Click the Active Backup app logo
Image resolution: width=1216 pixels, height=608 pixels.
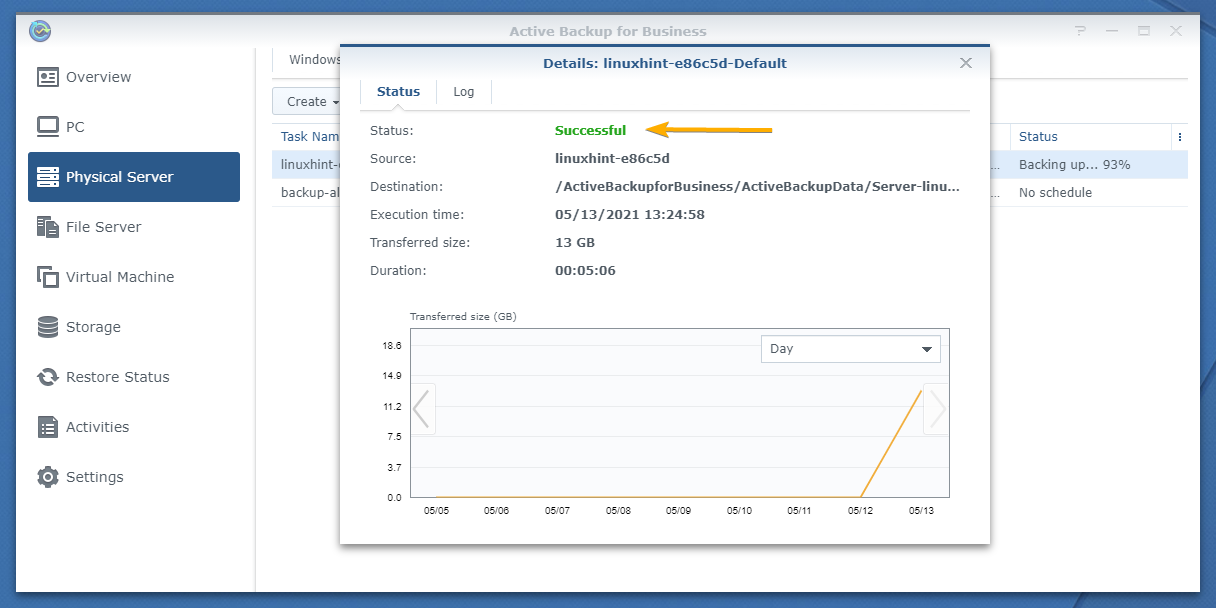tap(40, 31)
